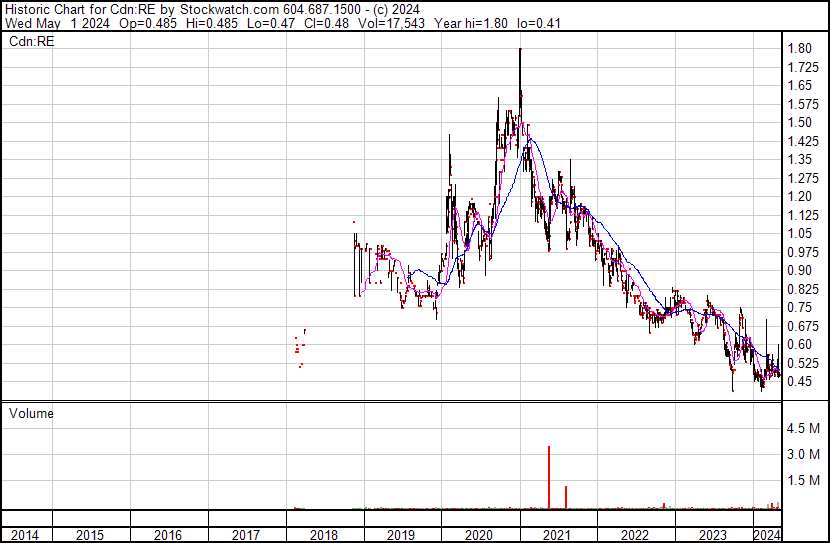Image resolution: width=830 pixels, height=543 pixels.
Task: Click the 0.45 price axis label
Action: [x=799, y=382]
